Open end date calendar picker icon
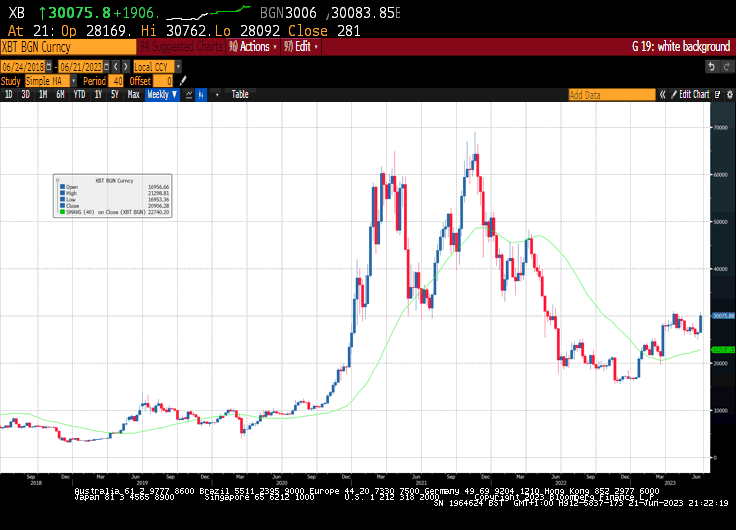Viewport: 736px width, 530px height. 106,67
